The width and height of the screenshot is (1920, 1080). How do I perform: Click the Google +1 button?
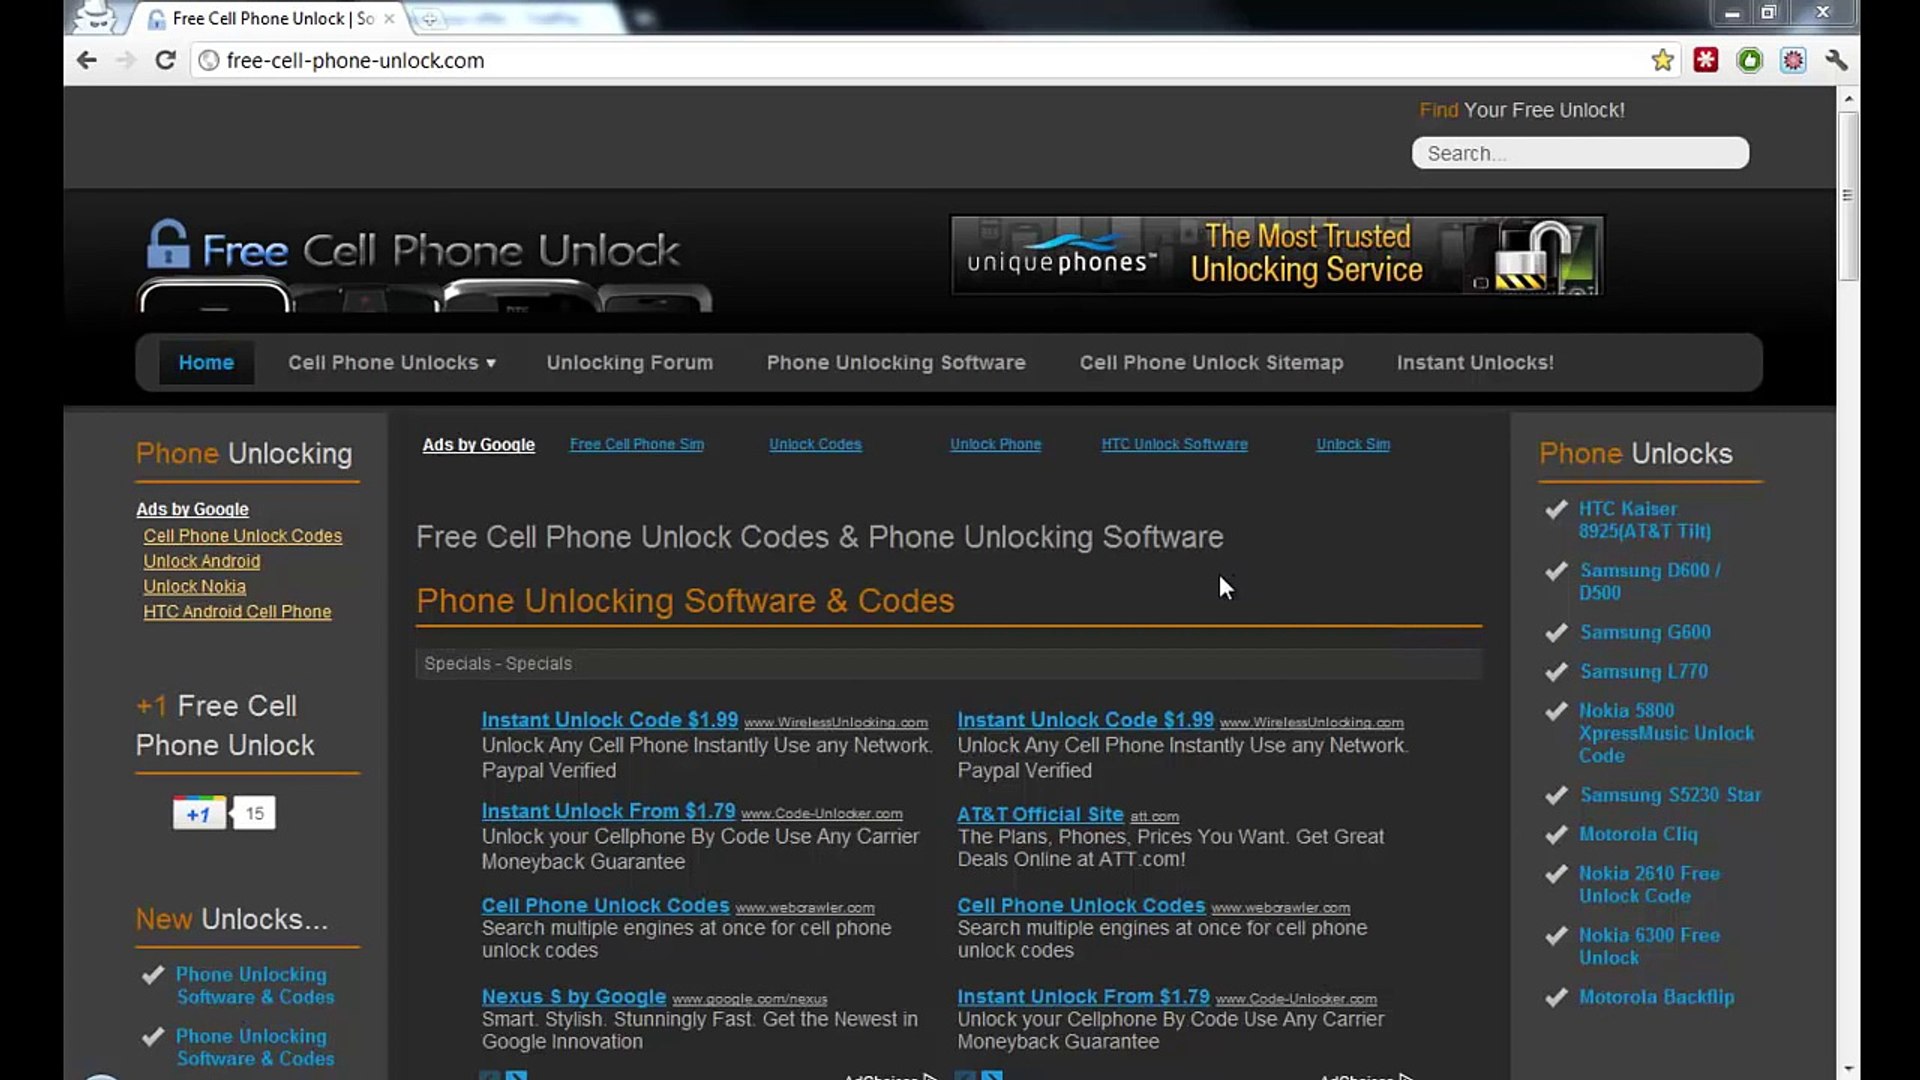pyautogui.click(x=199, y=812)
